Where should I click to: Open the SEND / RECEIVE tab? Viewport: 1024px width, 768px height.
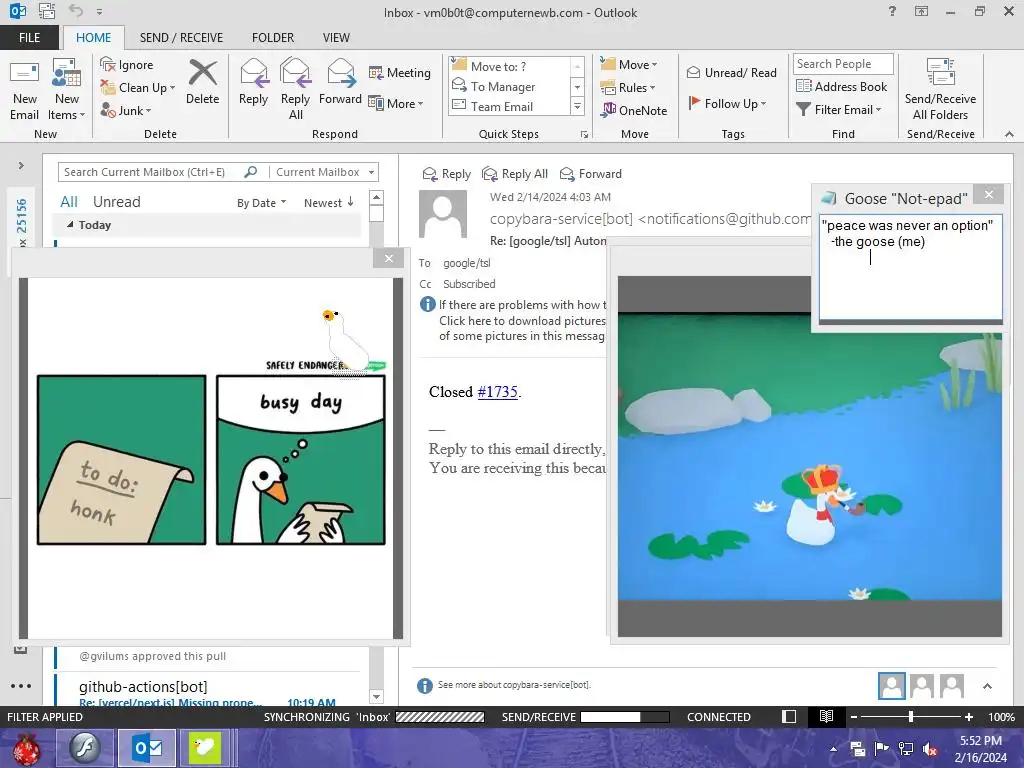click(x=181, y=37)
